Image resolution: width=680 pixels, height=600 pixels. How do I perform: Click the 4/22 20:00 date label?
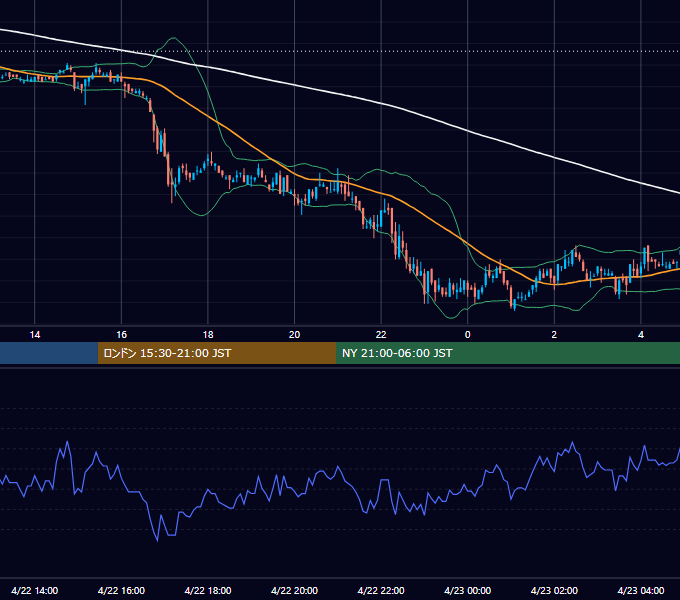click(x=294, y=591)
